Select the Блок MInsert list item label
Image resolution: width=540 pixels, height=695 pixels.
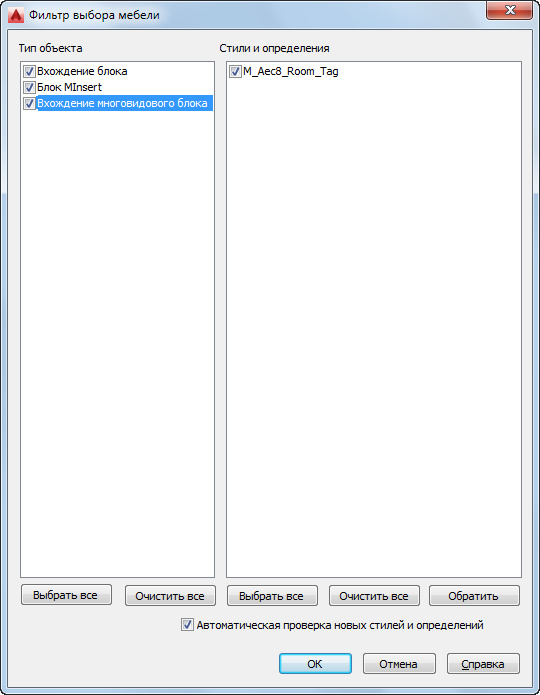click(69, 87)
